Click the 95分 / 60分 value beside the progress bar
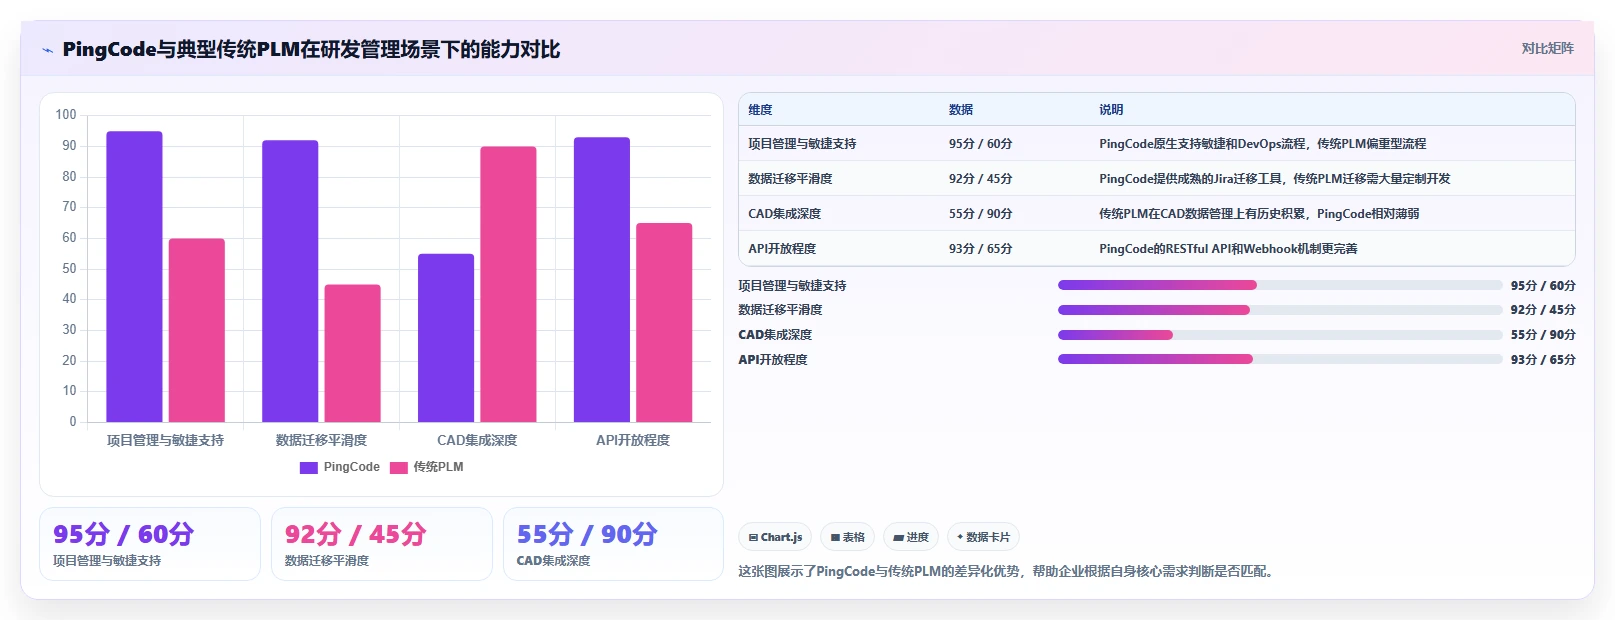 click(1543, 285)
